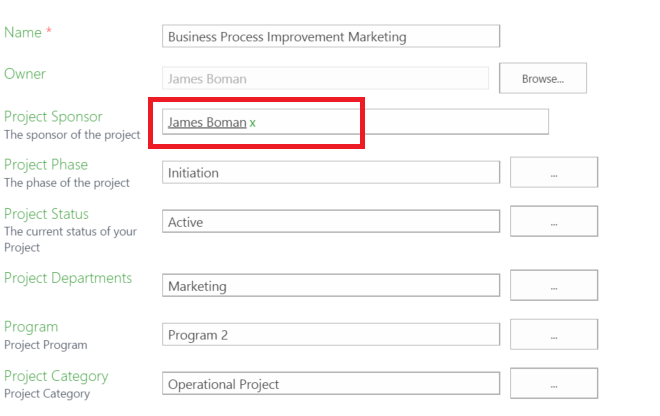Click the Project Departments field showing Marketing

click(x=330, y=286)
